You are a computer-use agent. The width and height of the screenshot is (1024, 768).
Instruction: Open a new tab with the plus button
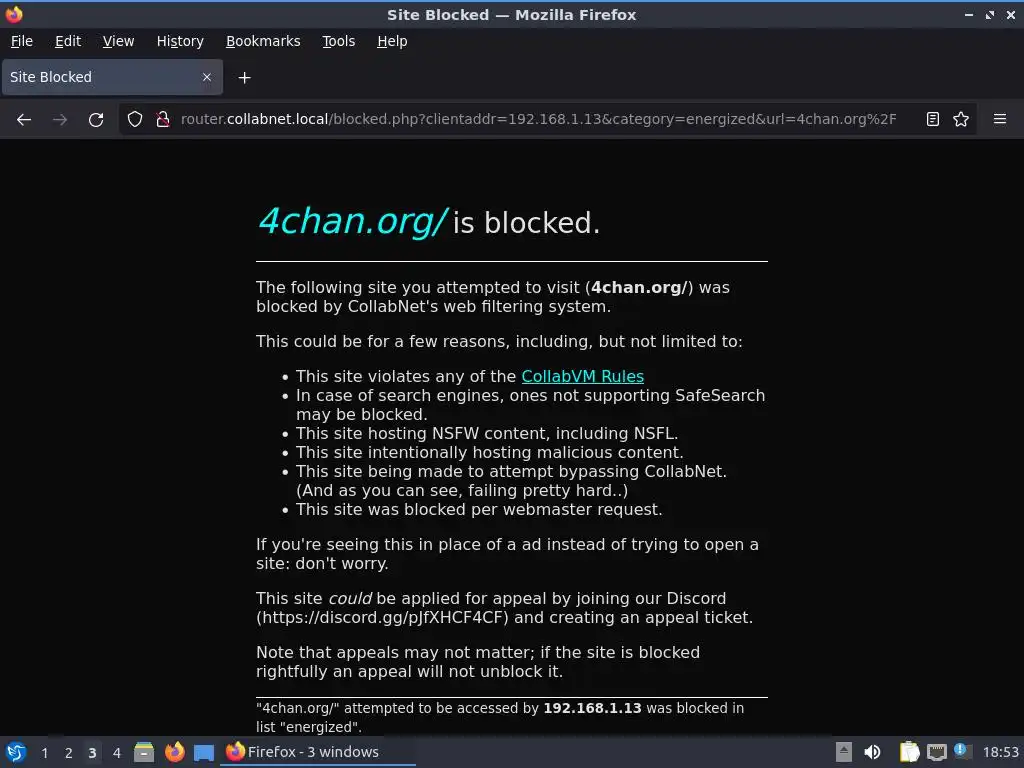(x=244, y=78)
